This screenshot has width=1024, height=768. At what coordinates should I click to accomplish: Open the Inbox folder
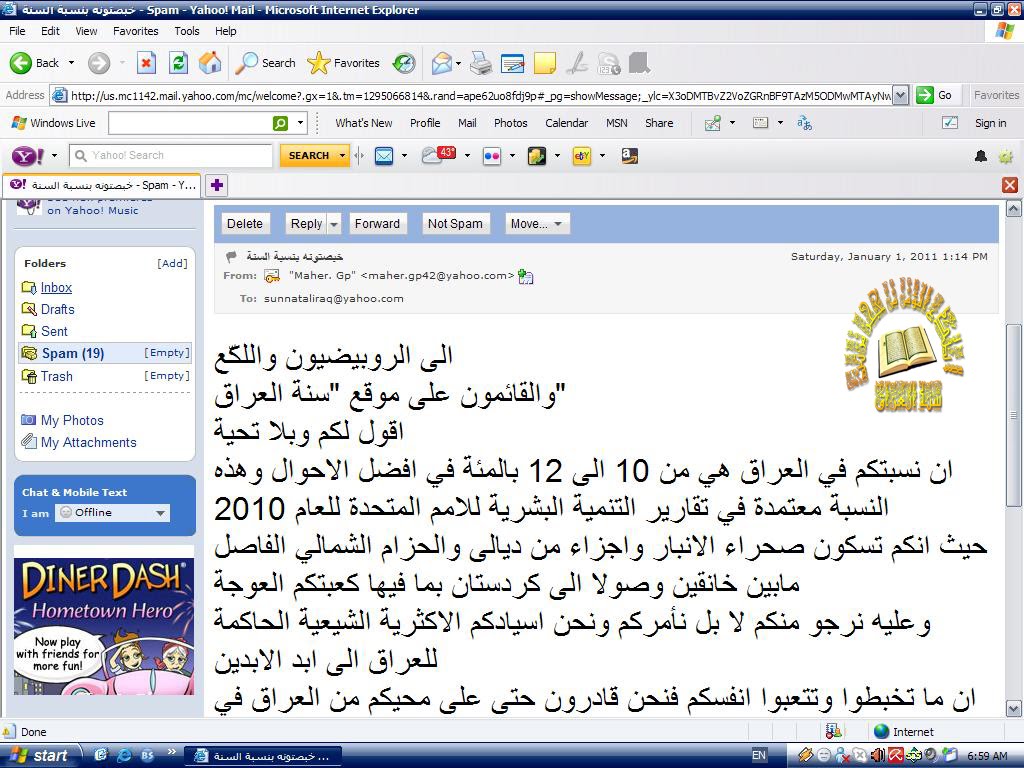[x=56, y=287]
